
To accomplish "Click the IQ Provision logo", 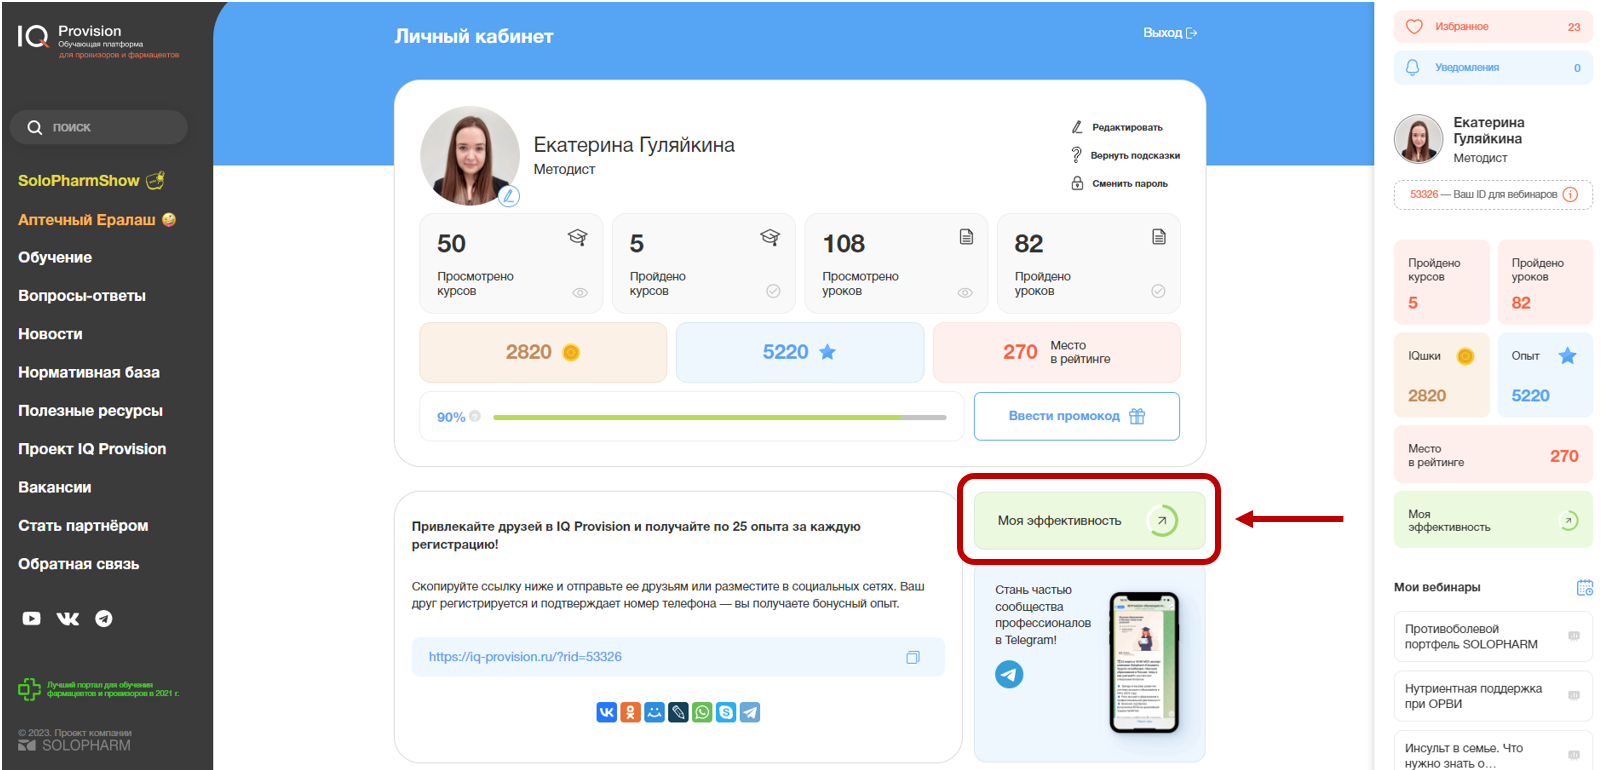I will click(97, 40).
